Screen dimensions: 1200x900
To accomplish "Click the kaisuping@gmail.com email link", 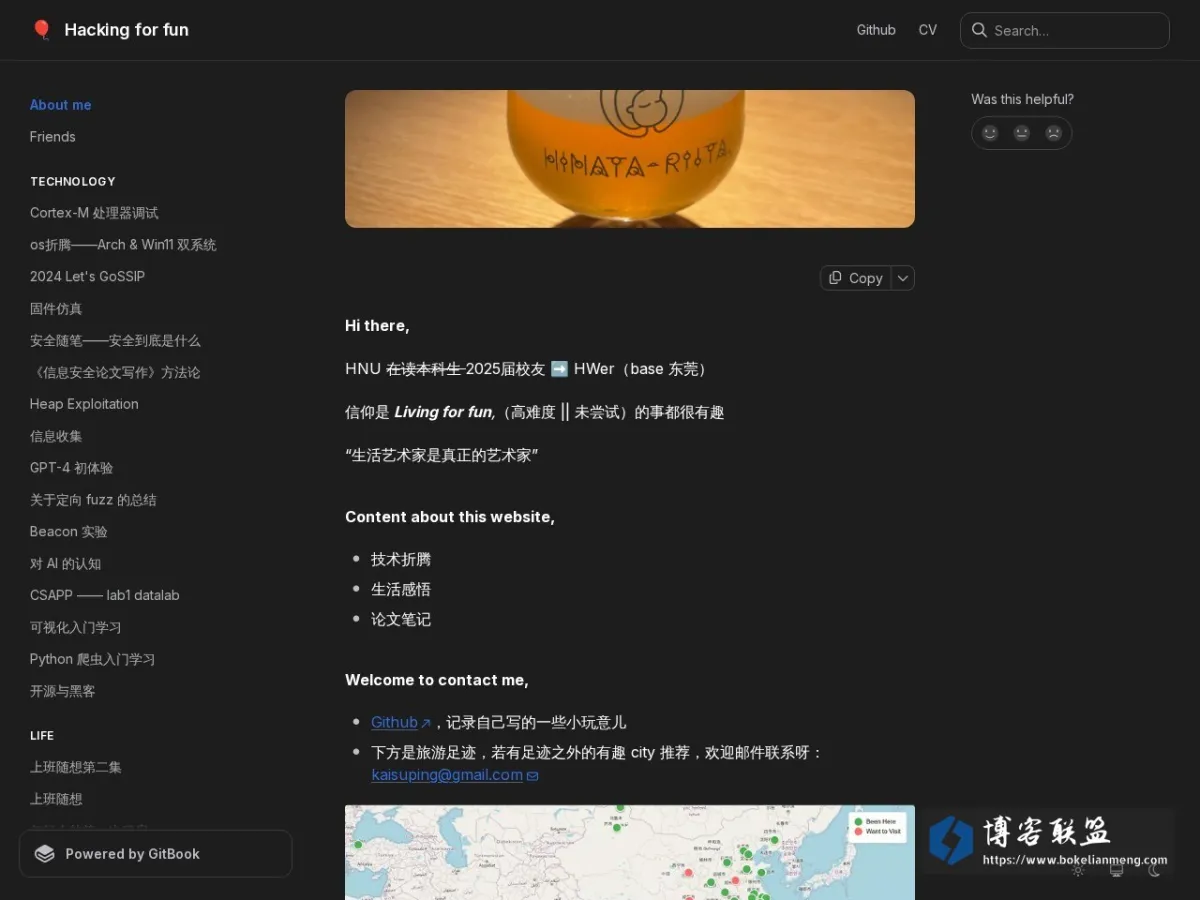I will [447, 775].
